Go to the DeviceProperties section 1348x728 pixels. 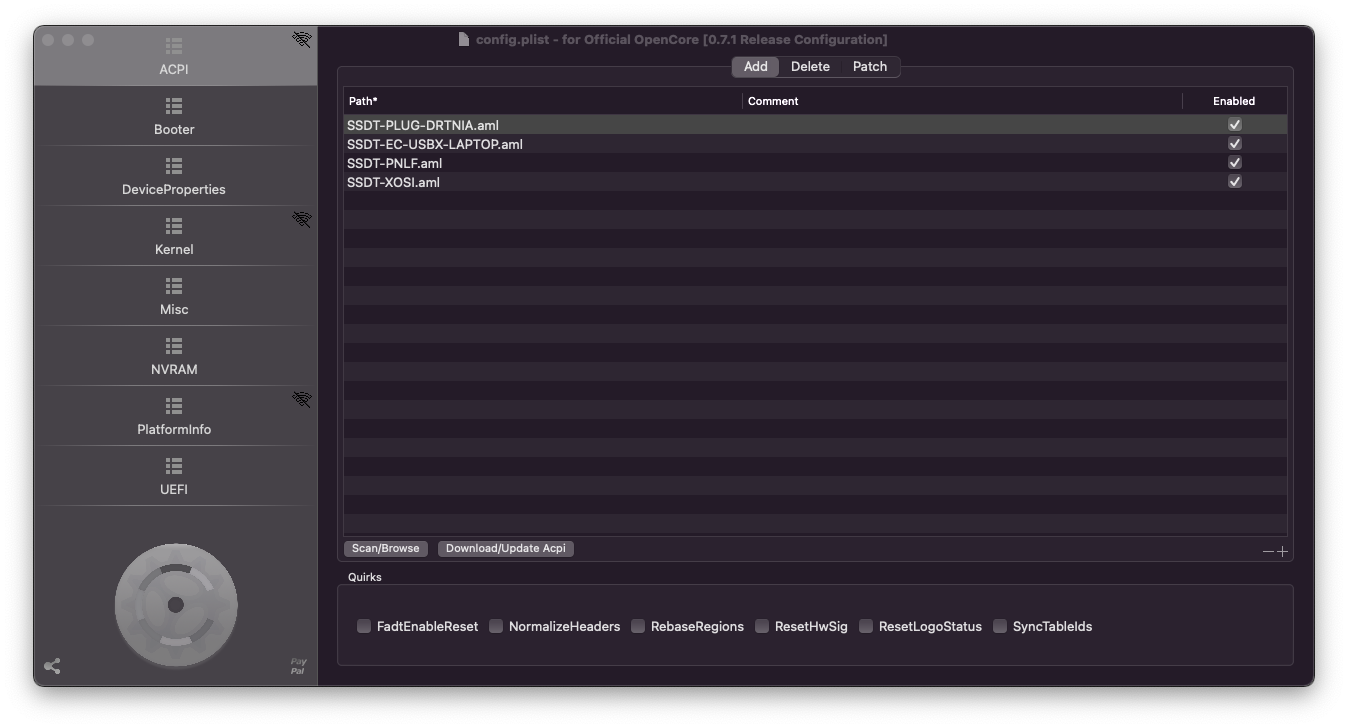coord(174,176)
